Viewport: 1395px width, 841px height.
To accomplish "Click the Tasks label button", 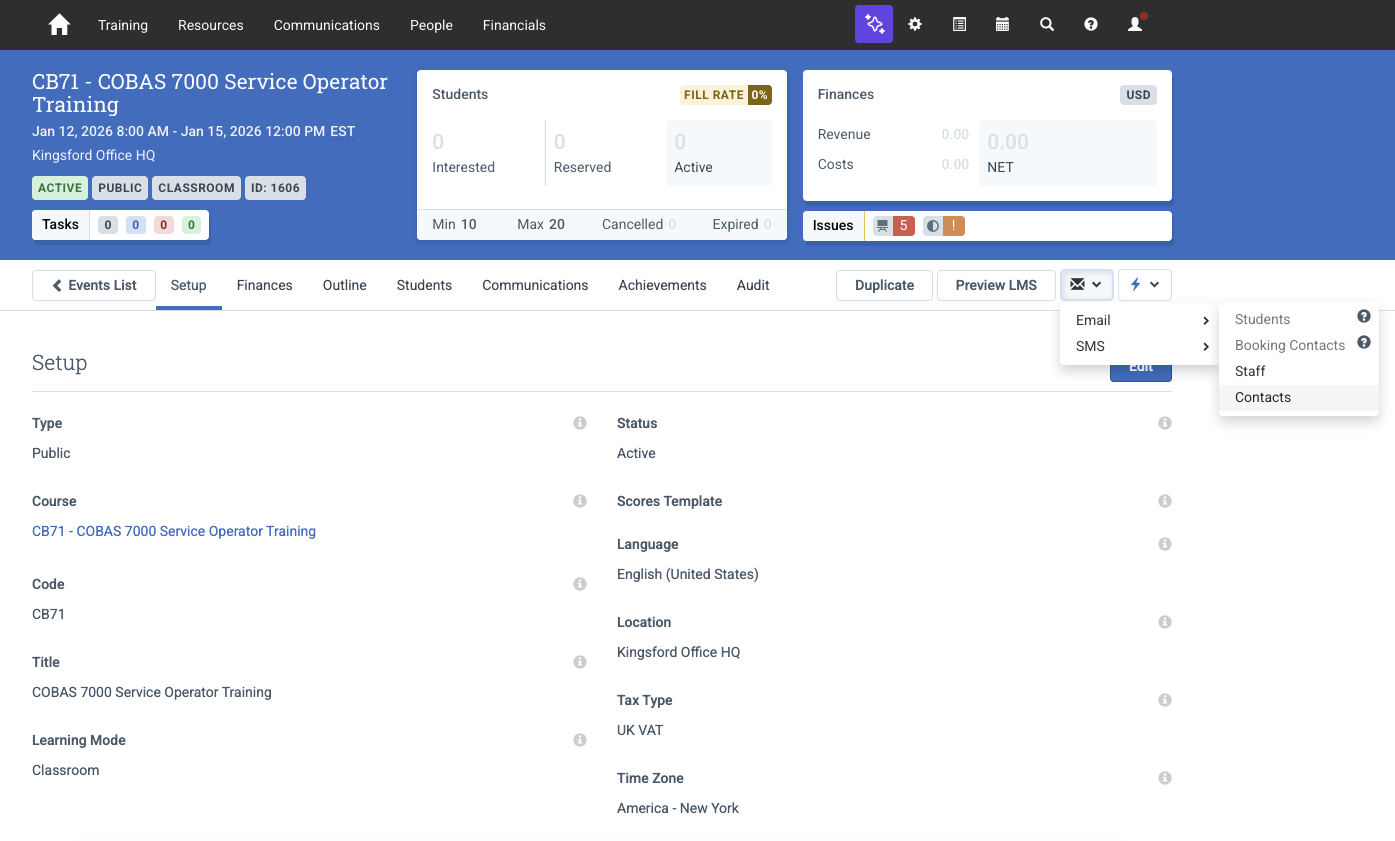I will tap(61, 224).
